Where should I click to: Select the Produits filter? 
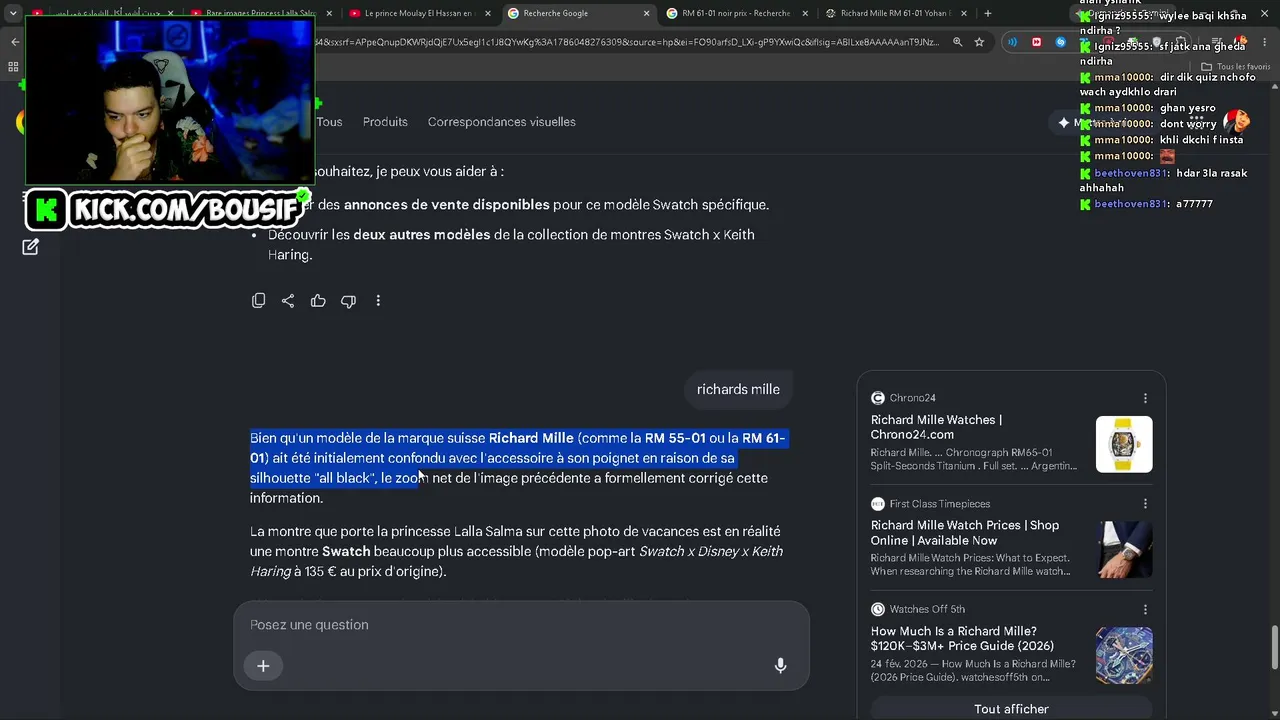385,122
